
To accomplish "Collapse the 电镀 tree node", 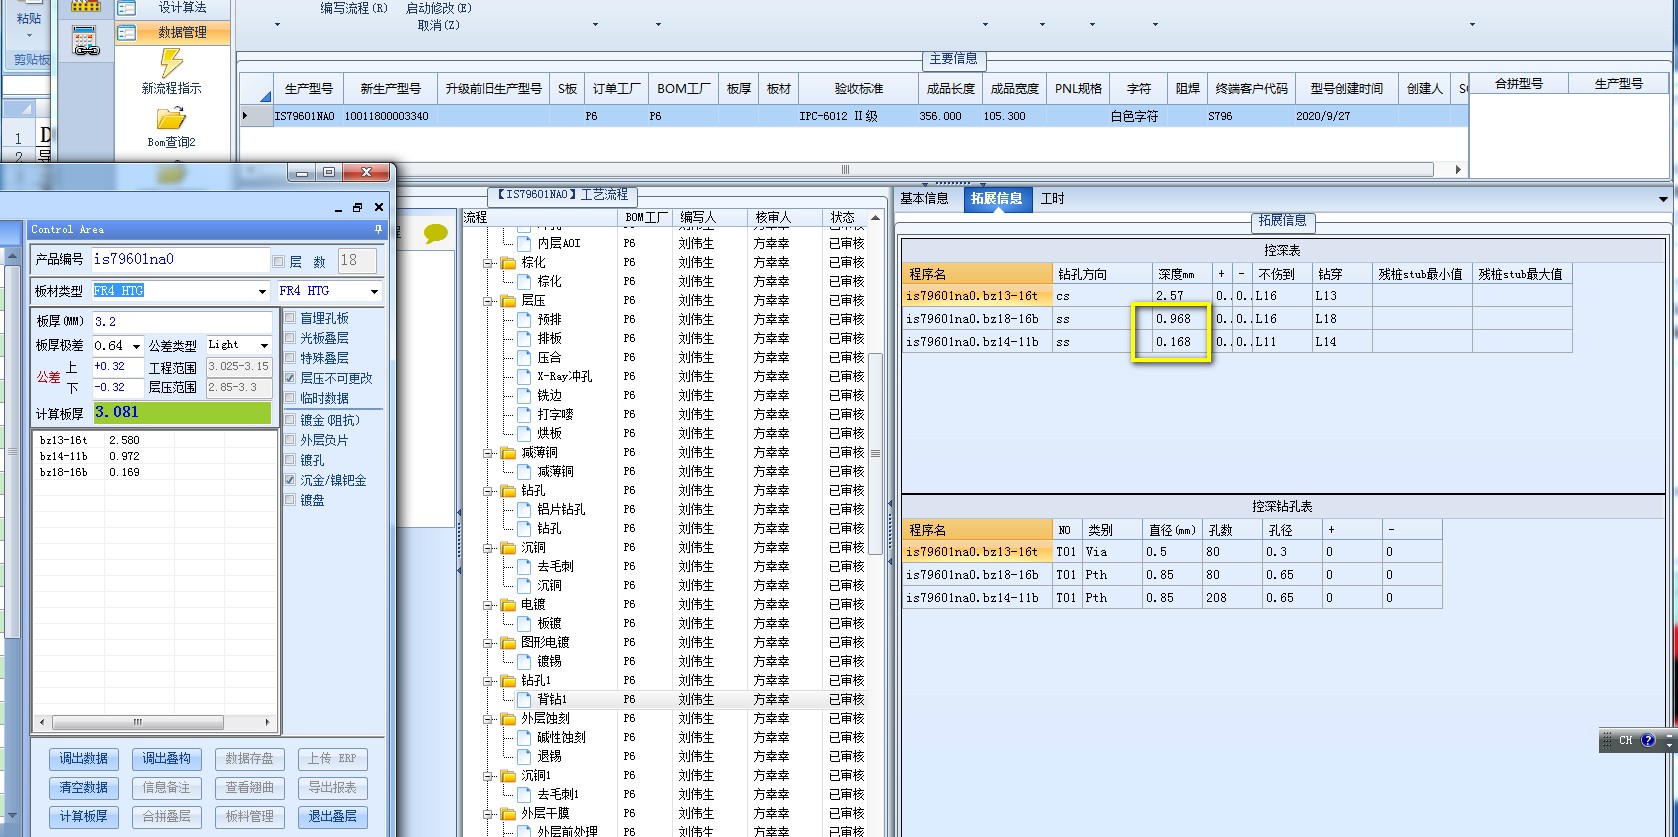I will coord(489,604).
